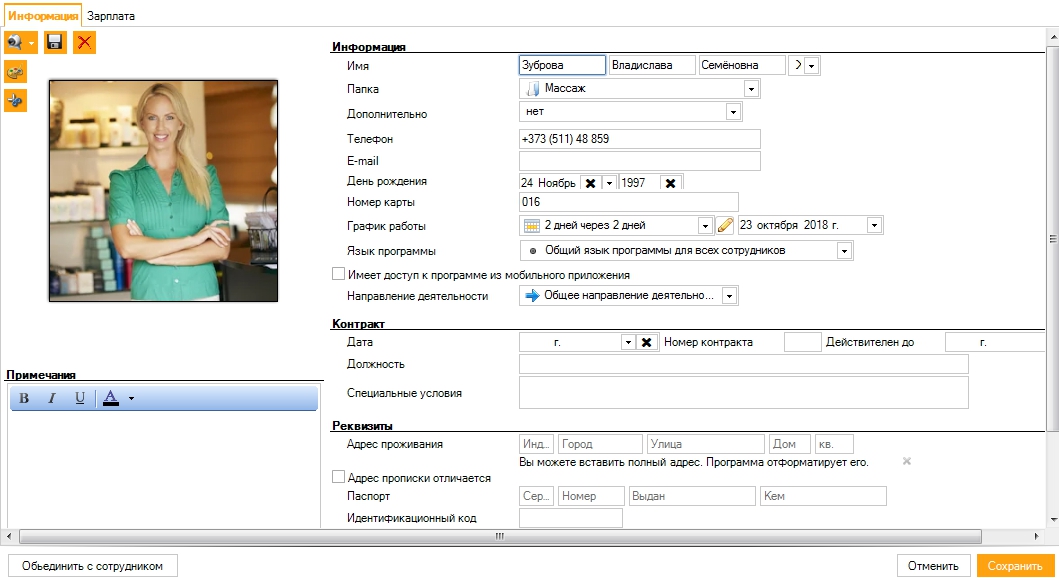Image resolution: width=1059 pixels, height=578 pixels.
Task: Expand the program language dropdown
Action: click(x=844, y=250)
